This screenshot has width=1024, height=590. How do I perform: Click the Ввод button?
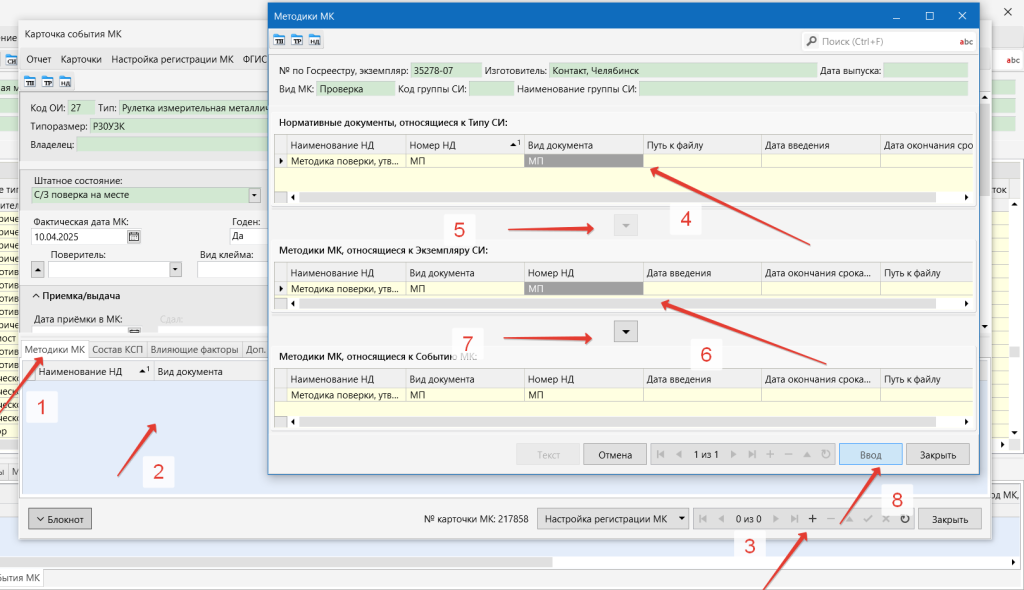[x=871, y=455]
